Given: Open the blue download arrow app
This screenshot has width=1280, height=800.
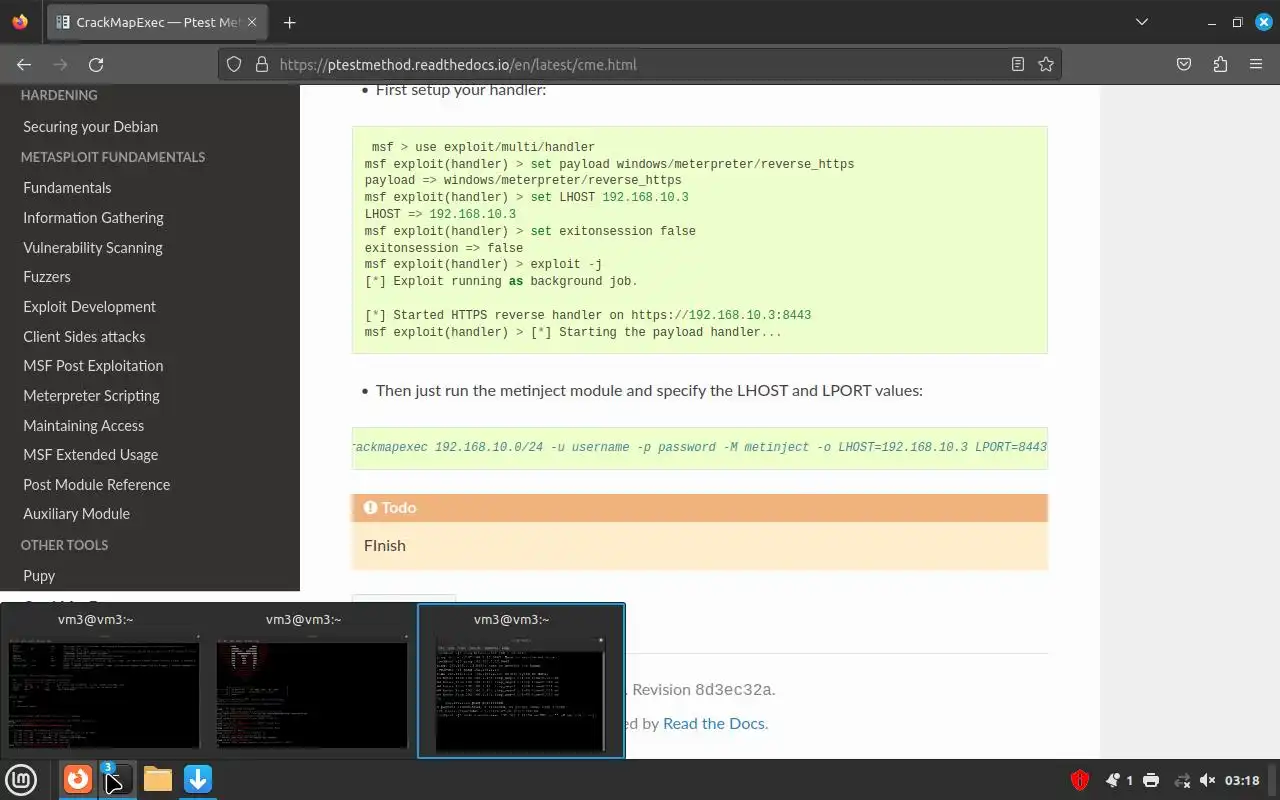Looking at the screenshot, I should [x=198, y=779].
